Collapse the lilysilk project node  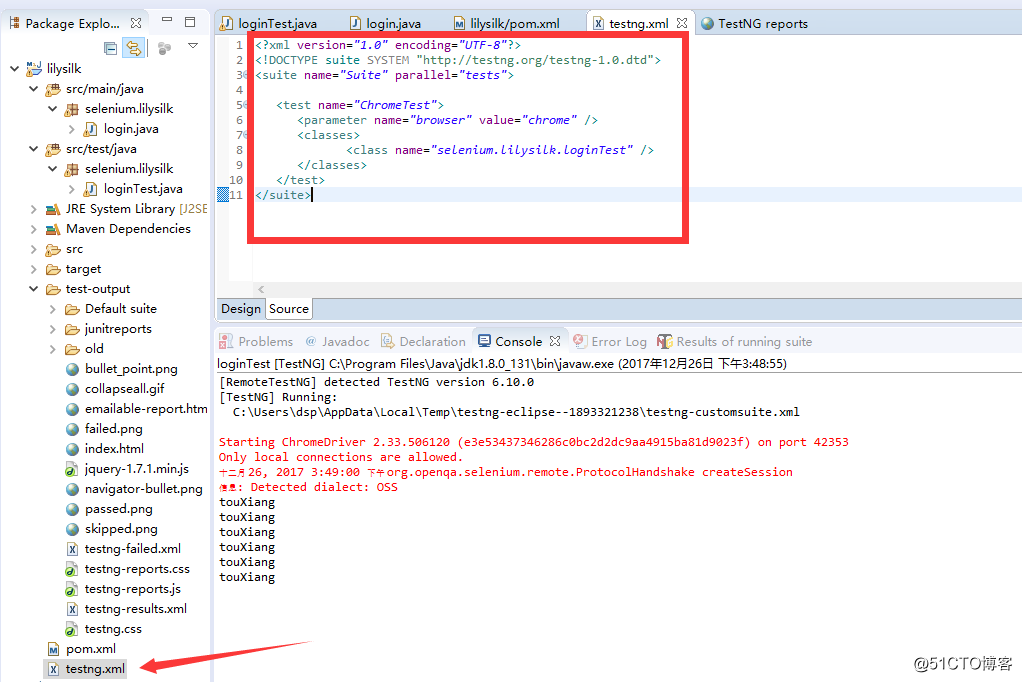(x=14, y=68)
